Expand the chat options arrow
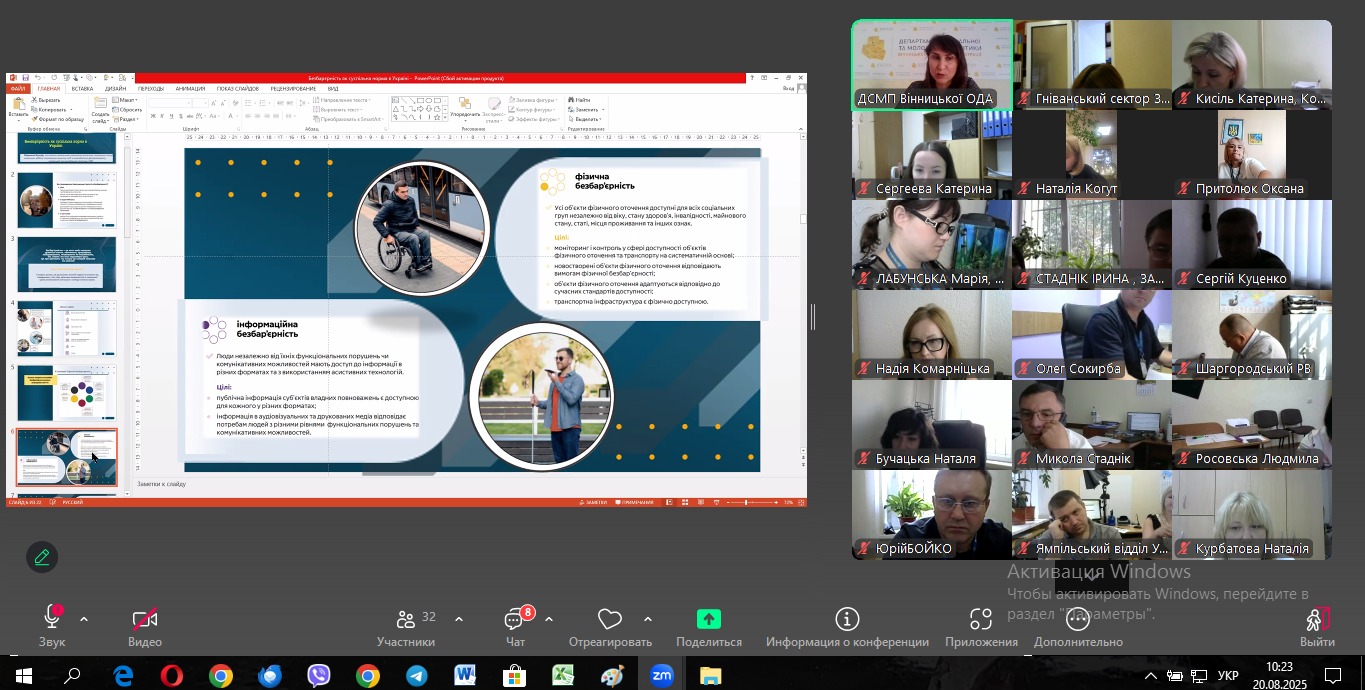 [549, 619]
